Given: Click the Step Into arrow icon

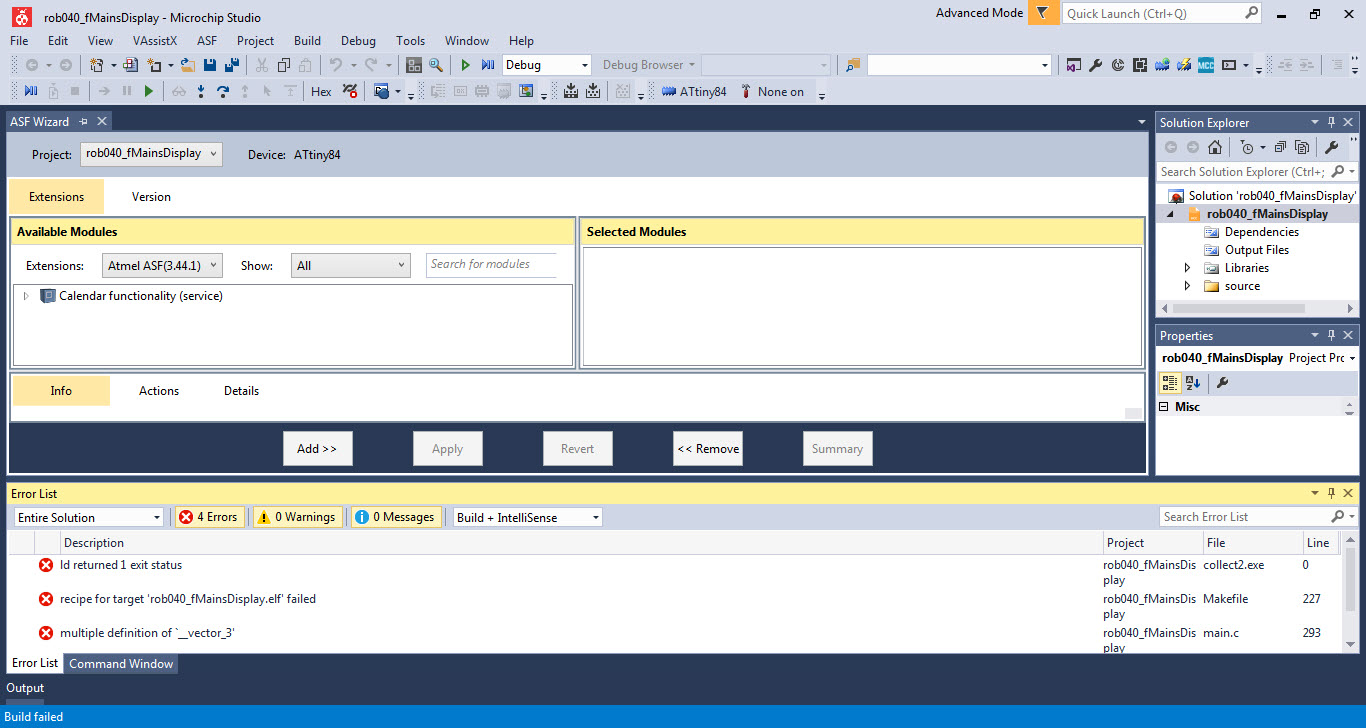Looking at the screenshot, I should 201,92.
